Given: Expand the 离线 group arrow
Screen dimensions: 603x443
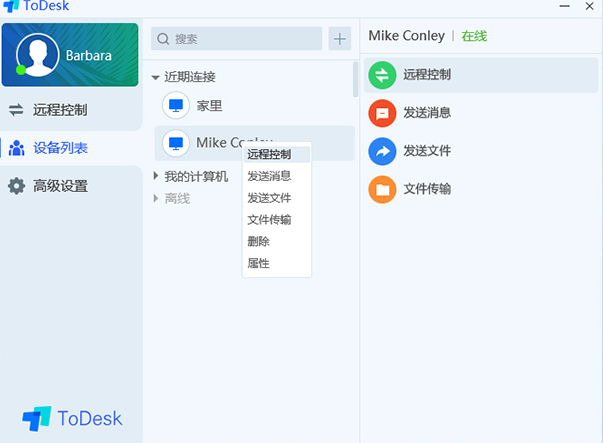Looking at the screenshot, I should click(x=156, y=198).
